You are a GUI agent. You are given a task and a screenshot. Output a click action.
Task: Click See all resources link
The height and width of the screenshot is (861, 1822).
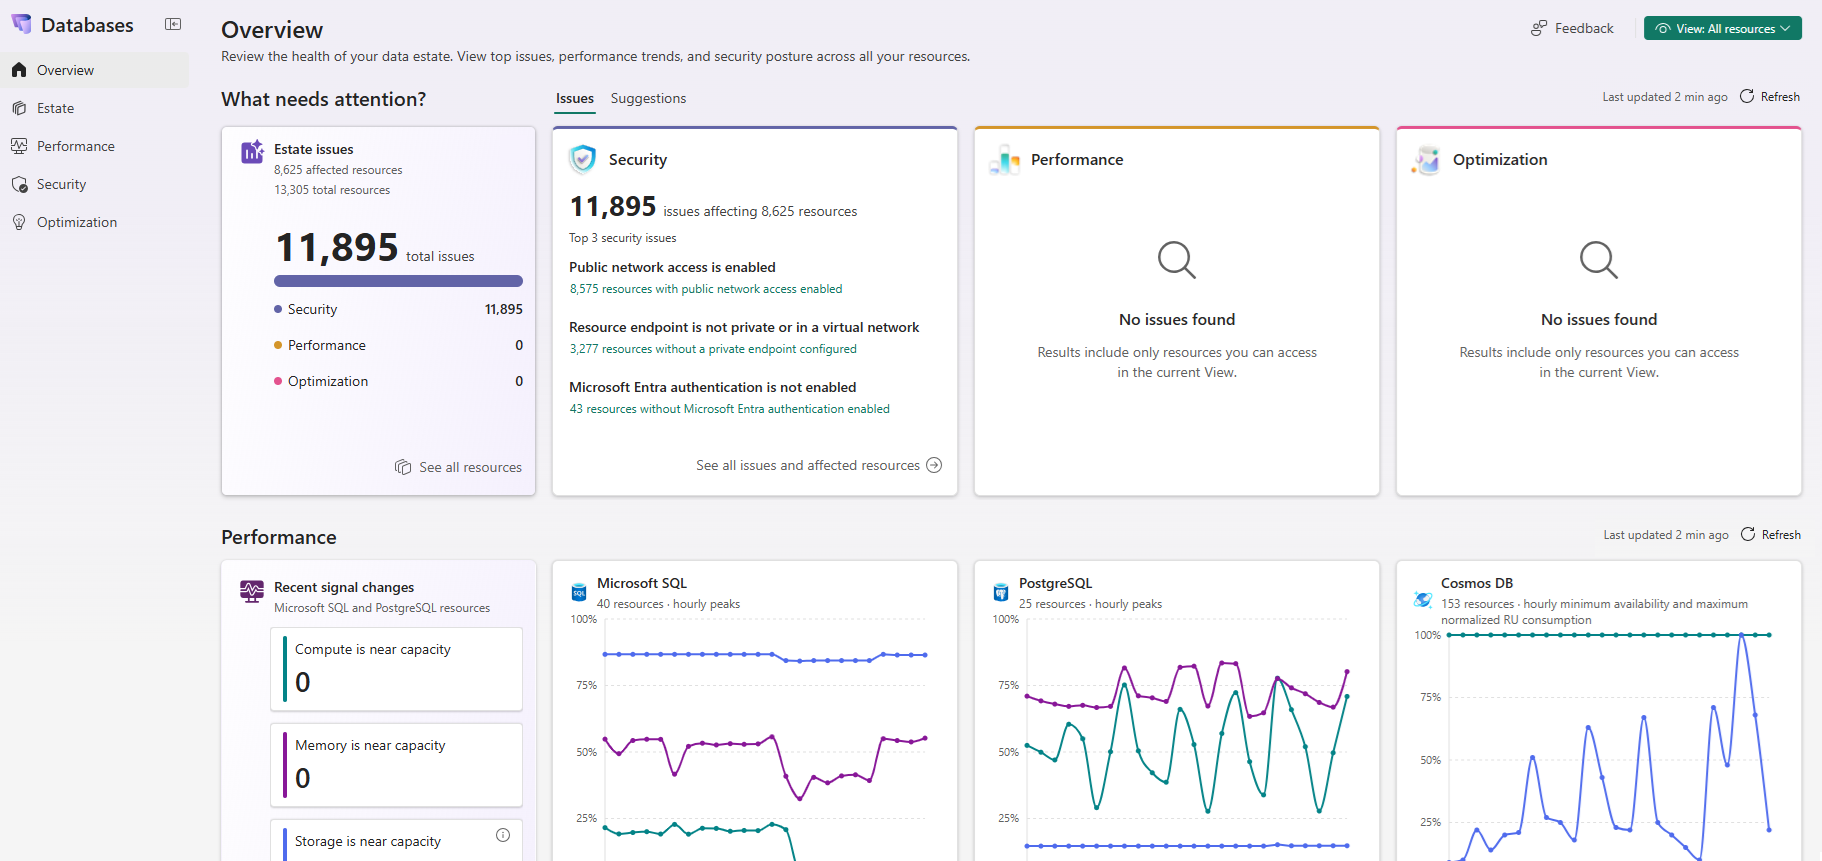(459, 467)
